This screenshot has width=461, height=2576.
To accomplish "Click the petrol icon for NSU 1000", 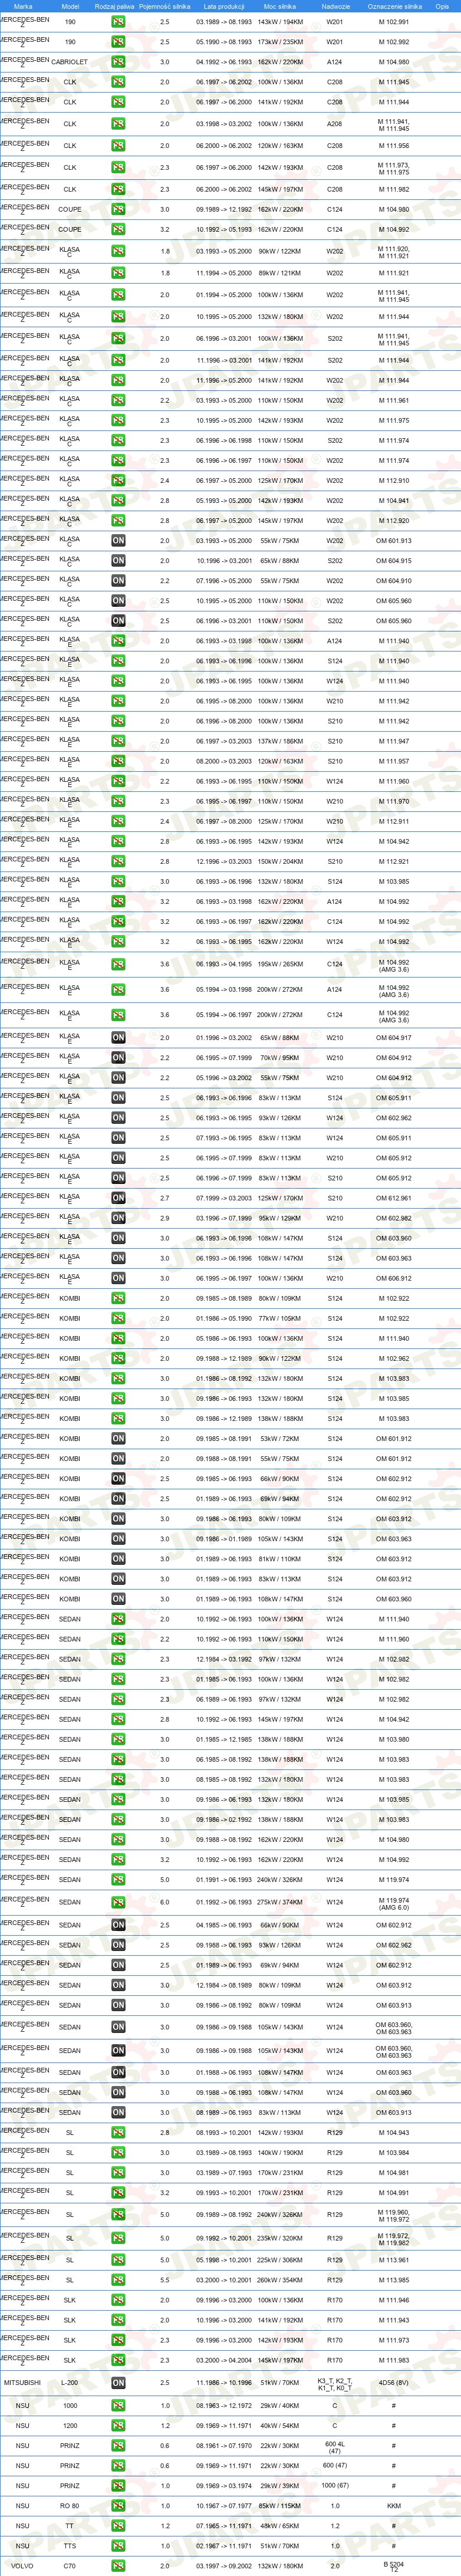I will pos(118,2406).
